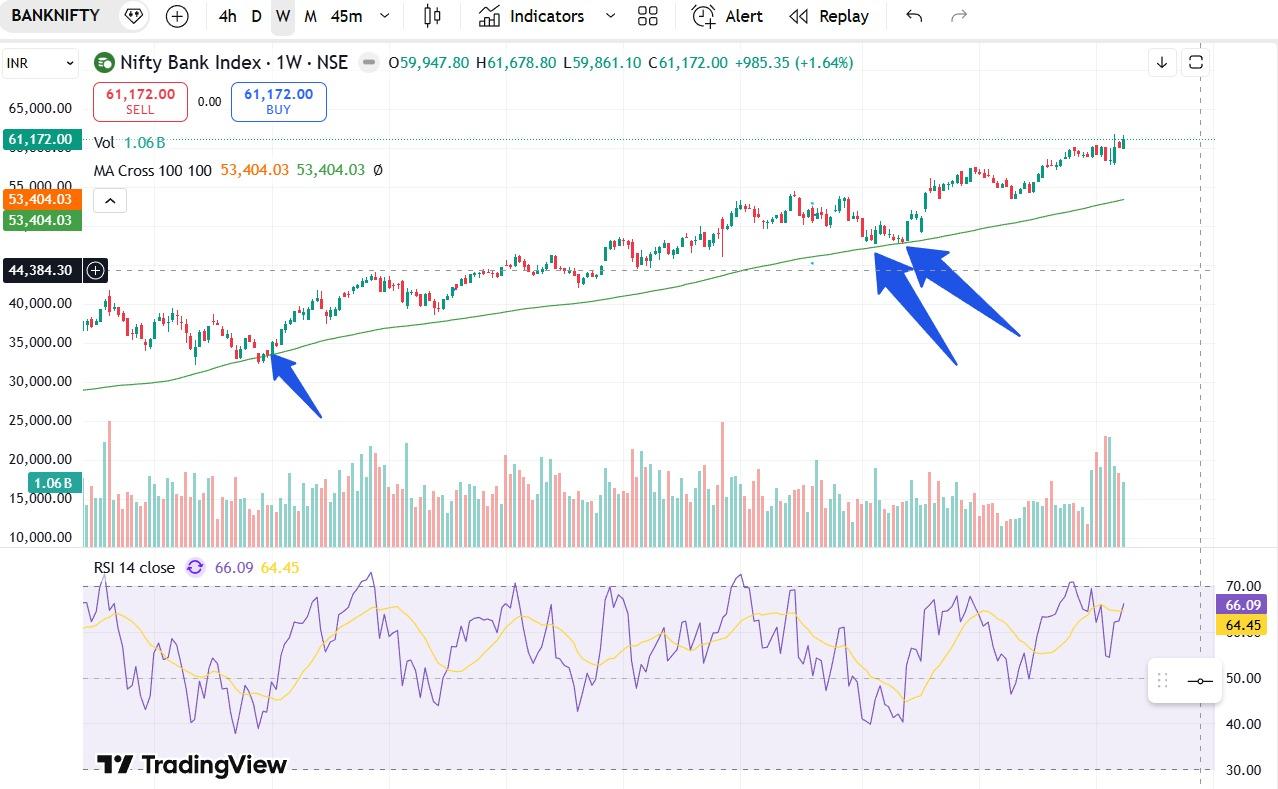Click the diamond premium badge icon
Image resolution: width=1278 pixels, height=789 pixels.
click(x=133, y=16)
